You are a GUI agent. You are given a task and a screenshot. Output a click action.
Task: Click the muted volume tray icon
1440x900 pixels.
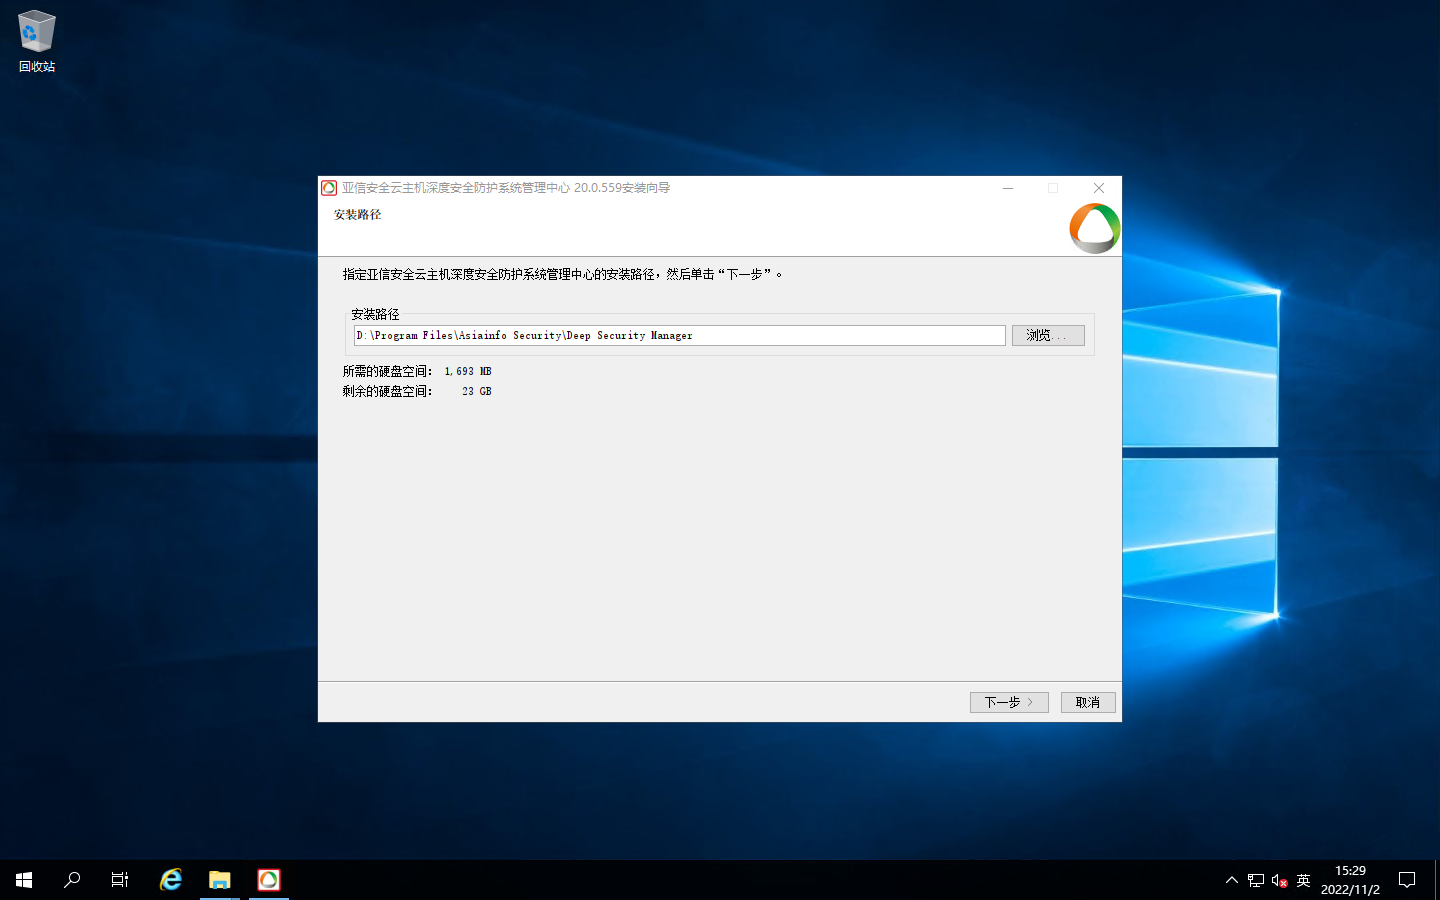coord(1279,880)
